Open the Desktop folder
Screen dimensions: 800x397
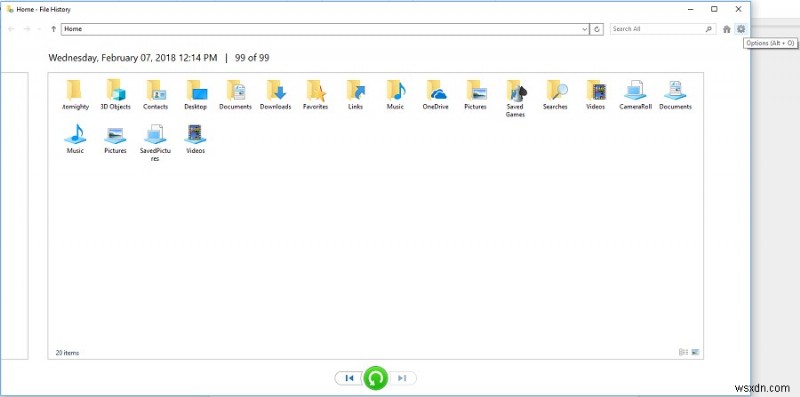(195, 94)
